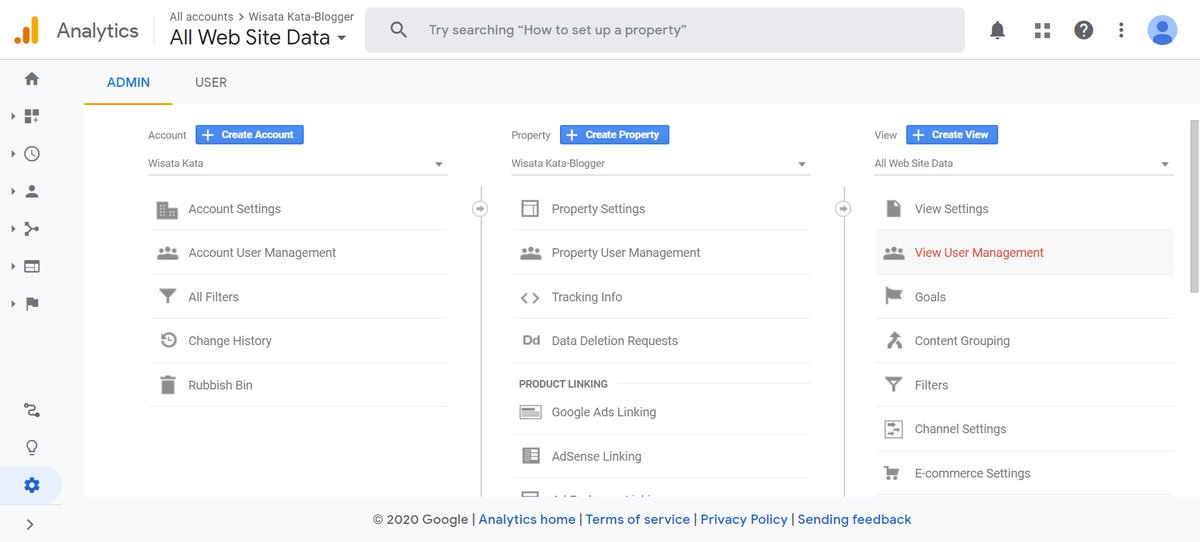Expand the Customisation sidebar section arrow
Image resolution: width=1200 pixels, height=542 pixels.
pyautogui.click(x=13, y=116)
